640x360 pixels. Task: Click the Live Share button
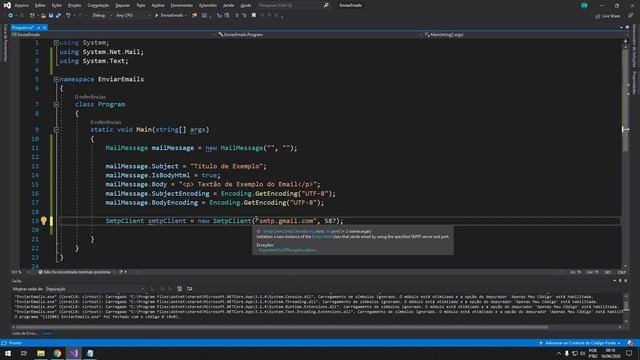click(x=607, y=16)
